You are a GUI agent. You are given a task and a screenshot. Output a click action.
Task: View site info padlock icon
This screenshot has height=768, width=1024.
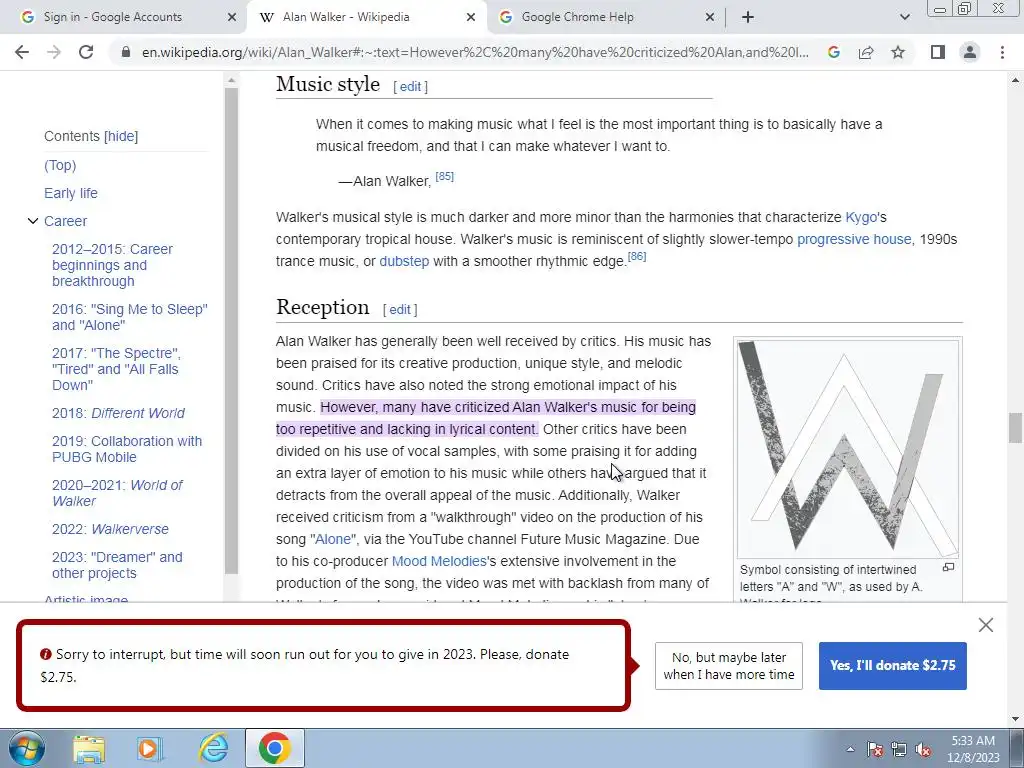(126, 52)
